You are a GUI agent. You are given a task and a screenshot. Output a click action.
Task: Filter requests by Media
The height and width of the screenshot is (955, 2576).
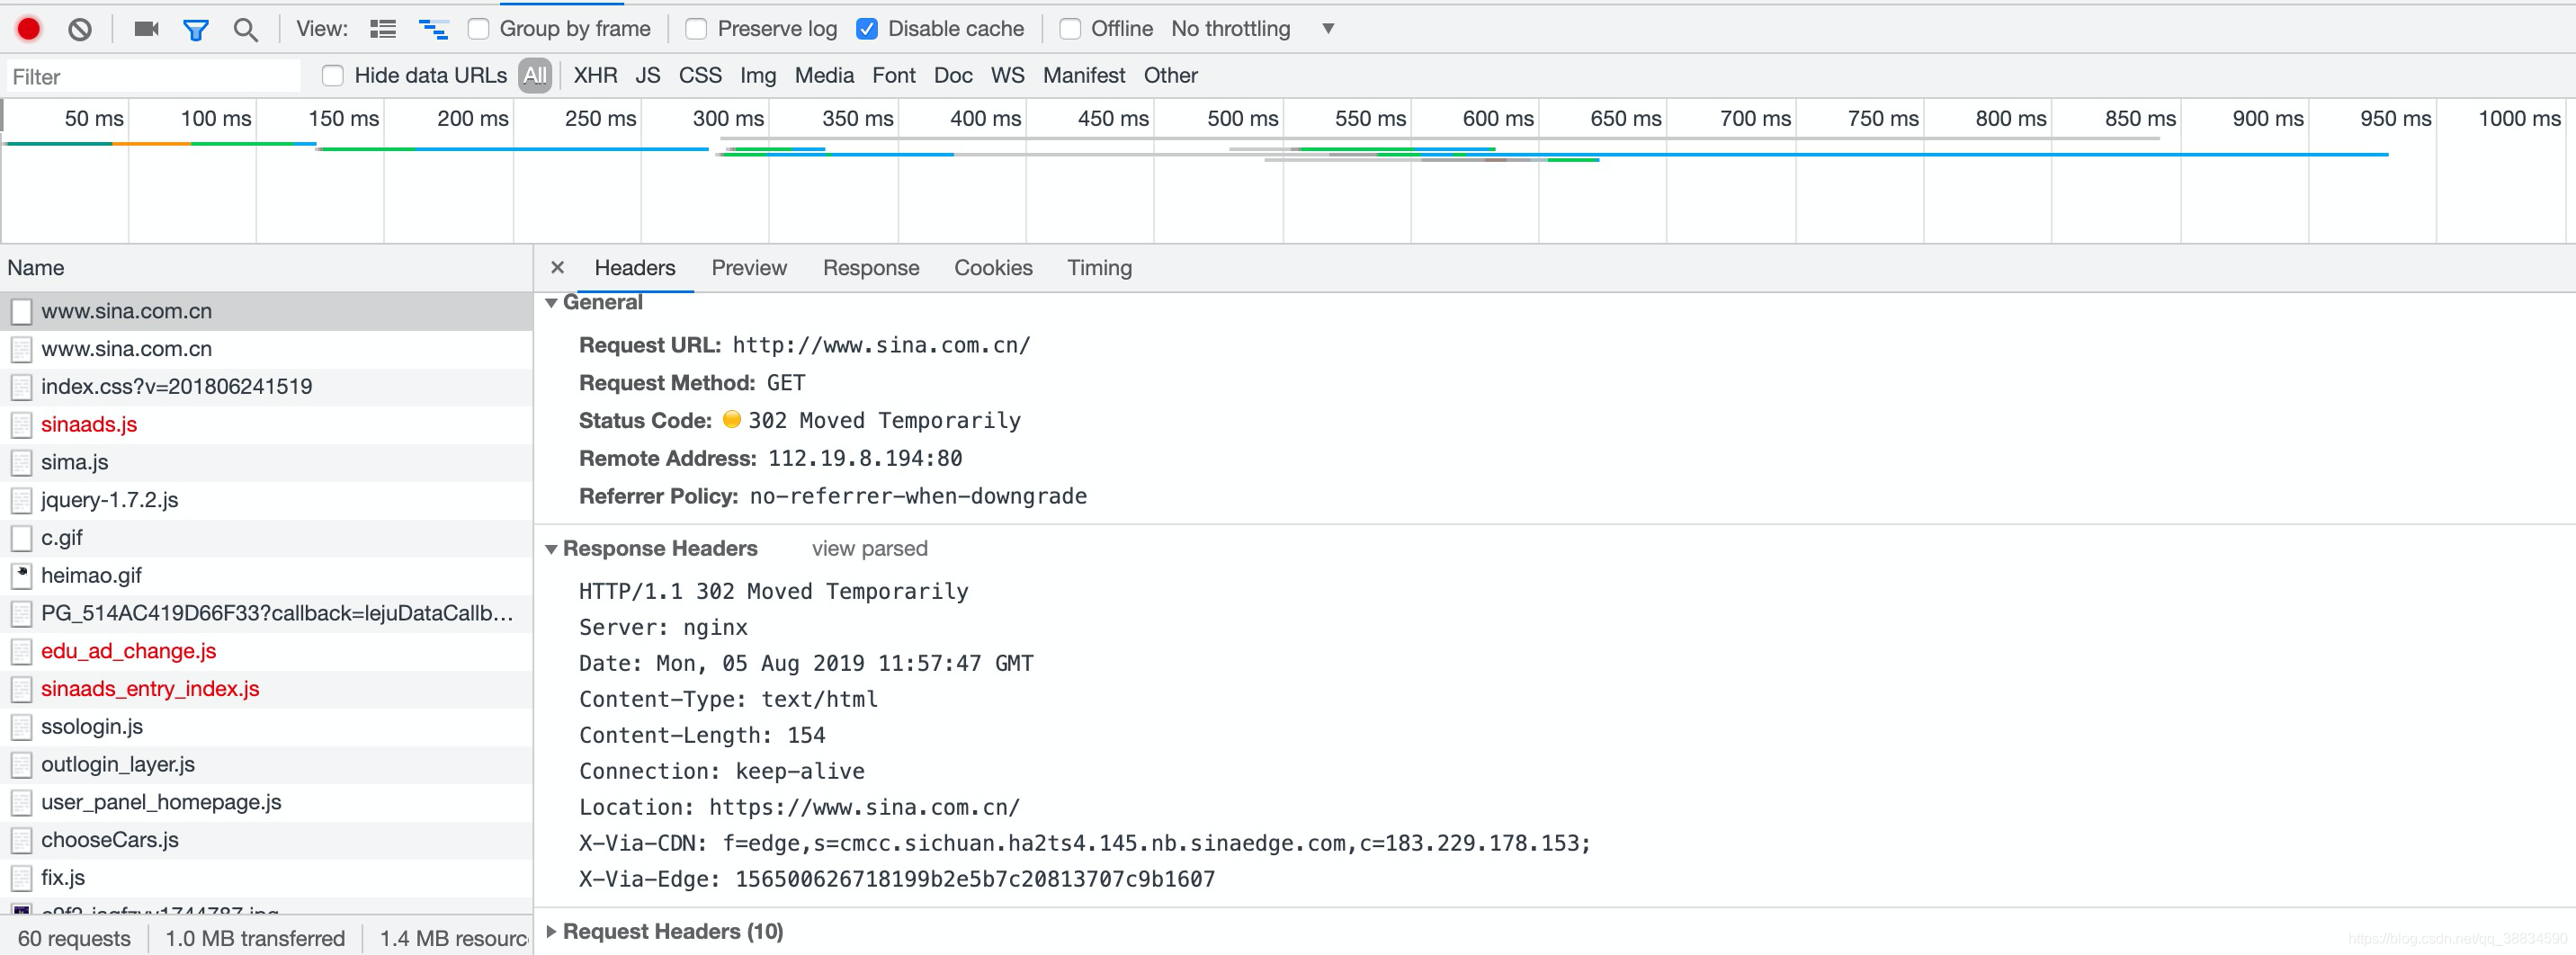(824, 76)
